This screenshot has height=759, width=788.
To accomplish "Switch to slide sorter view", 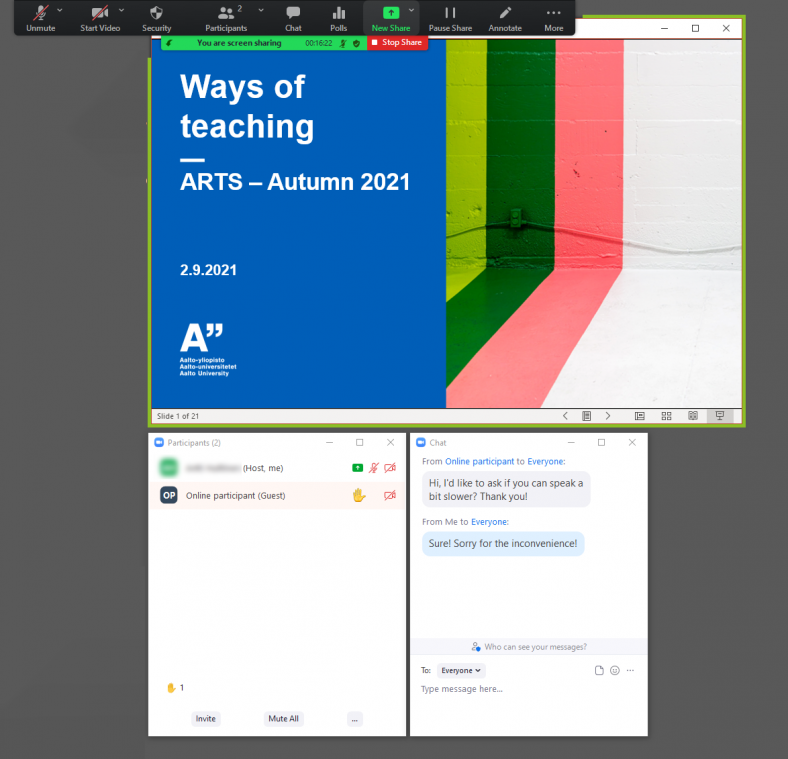I will (666, 416).
